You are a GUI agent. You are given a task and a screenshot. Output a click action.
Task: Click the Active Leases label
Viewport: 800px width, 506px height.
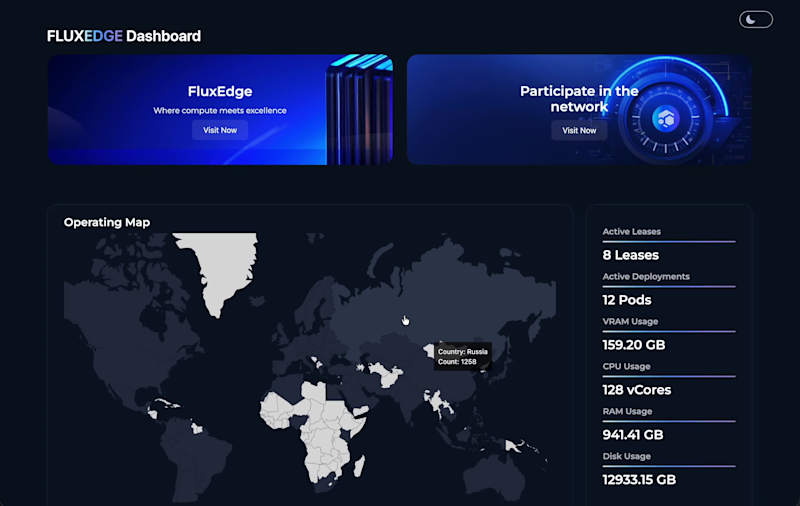pyautogui.click(x=632, y=232)
